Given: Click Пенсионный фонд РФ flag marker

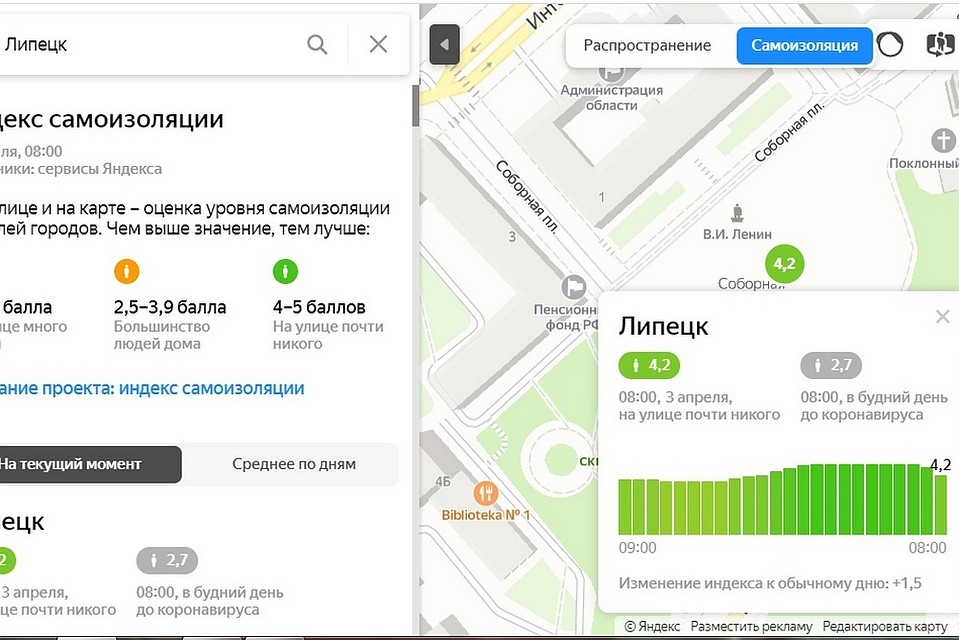Looking at the screenshot, I should 574,287.
